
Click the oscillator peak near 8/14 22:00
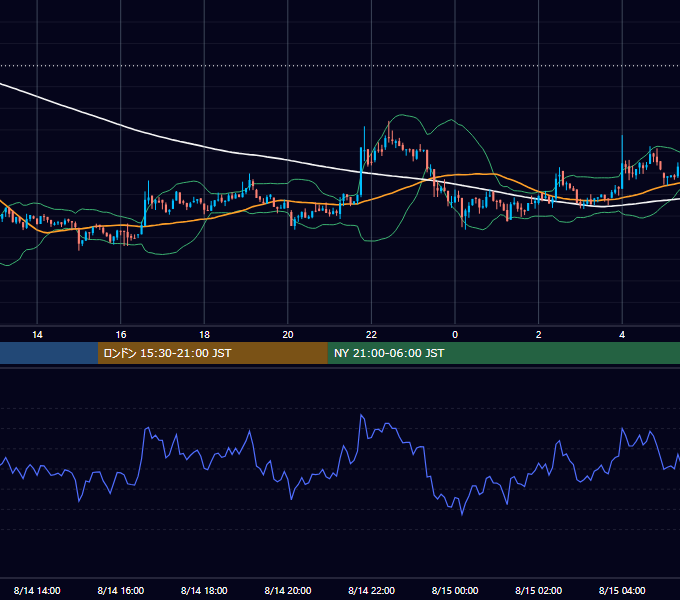coord(361,415)
